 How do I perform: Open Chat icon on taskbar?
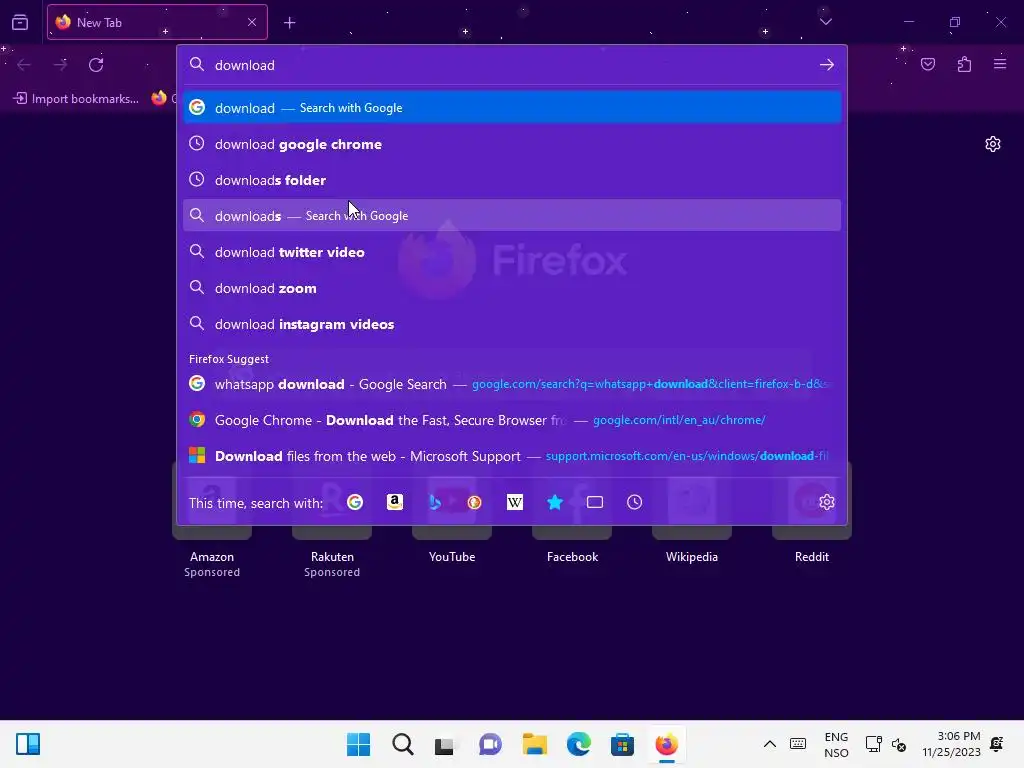[490, 744]
